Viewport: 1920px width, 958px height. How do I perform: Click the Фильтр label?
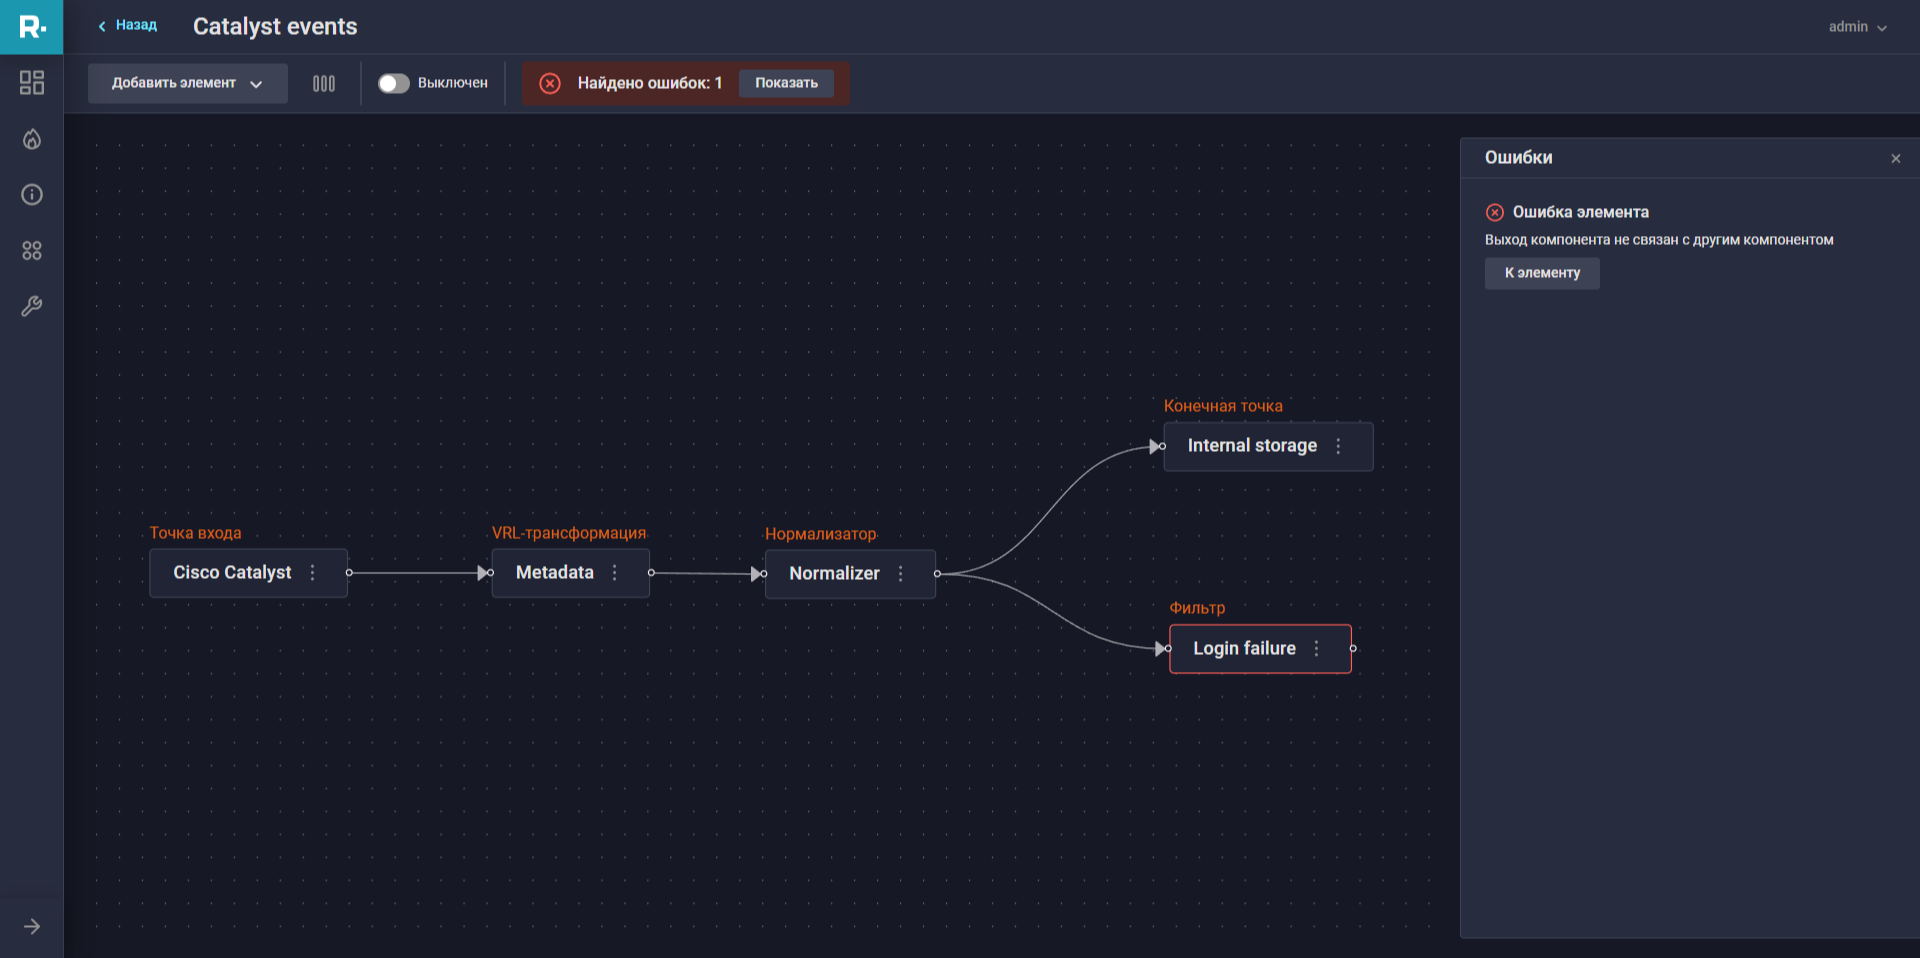1197,608
